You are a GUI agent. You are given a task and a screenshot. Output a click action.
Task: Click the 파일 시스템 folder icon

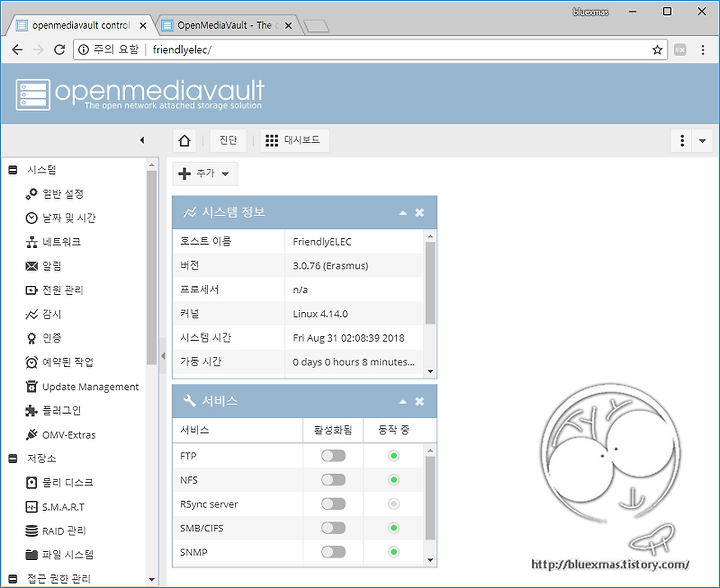point(31,554)
